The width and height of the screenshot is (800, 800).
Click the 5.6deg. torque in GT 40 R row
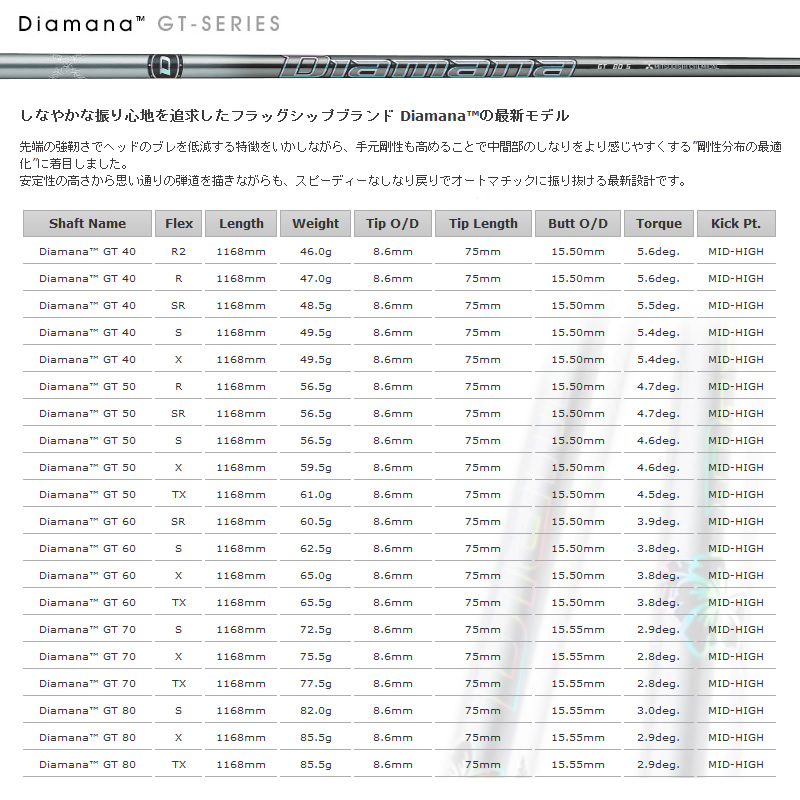(x=659, y=279)
